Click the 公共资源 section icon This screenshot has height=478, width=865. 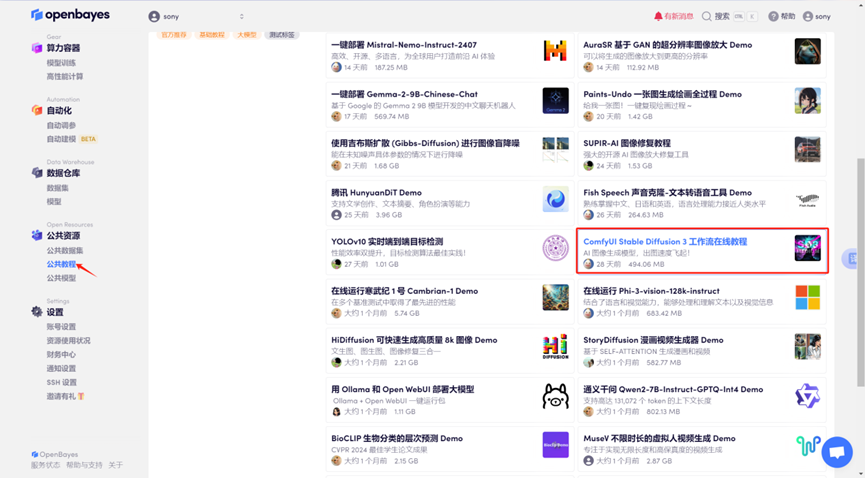tap(37, 235)
